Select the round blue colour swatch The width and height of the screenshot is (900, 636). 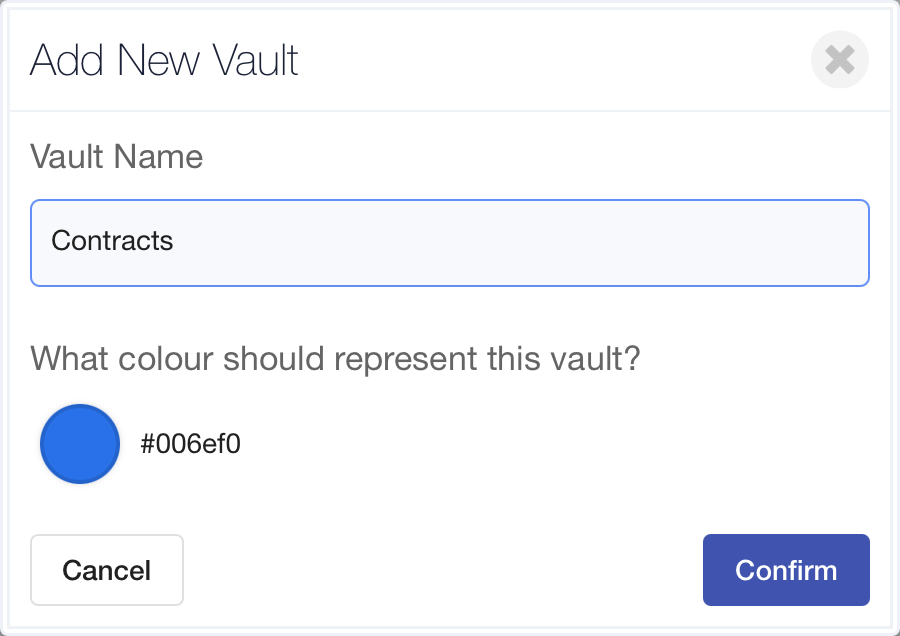[80, 444]
